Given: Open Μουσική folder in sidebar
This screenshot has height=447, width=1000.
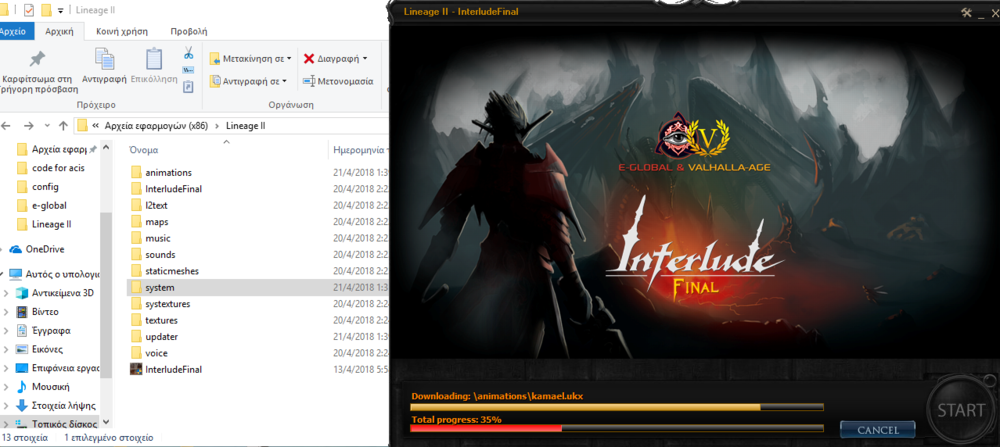Looking at the screenshot, I should [43, 386].
